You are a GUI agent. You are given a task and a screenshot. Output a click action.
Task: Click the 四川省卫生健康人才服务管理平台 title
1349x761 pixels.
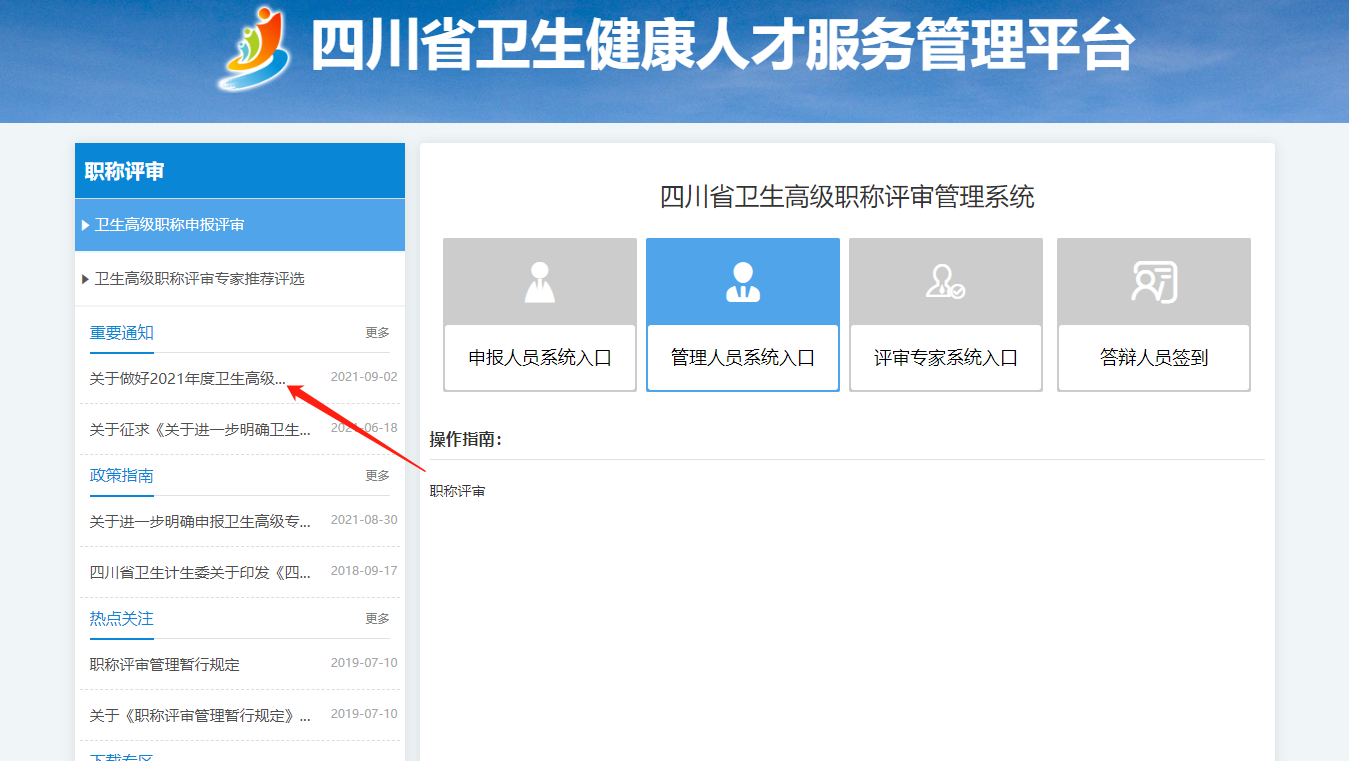pos(722,45)
